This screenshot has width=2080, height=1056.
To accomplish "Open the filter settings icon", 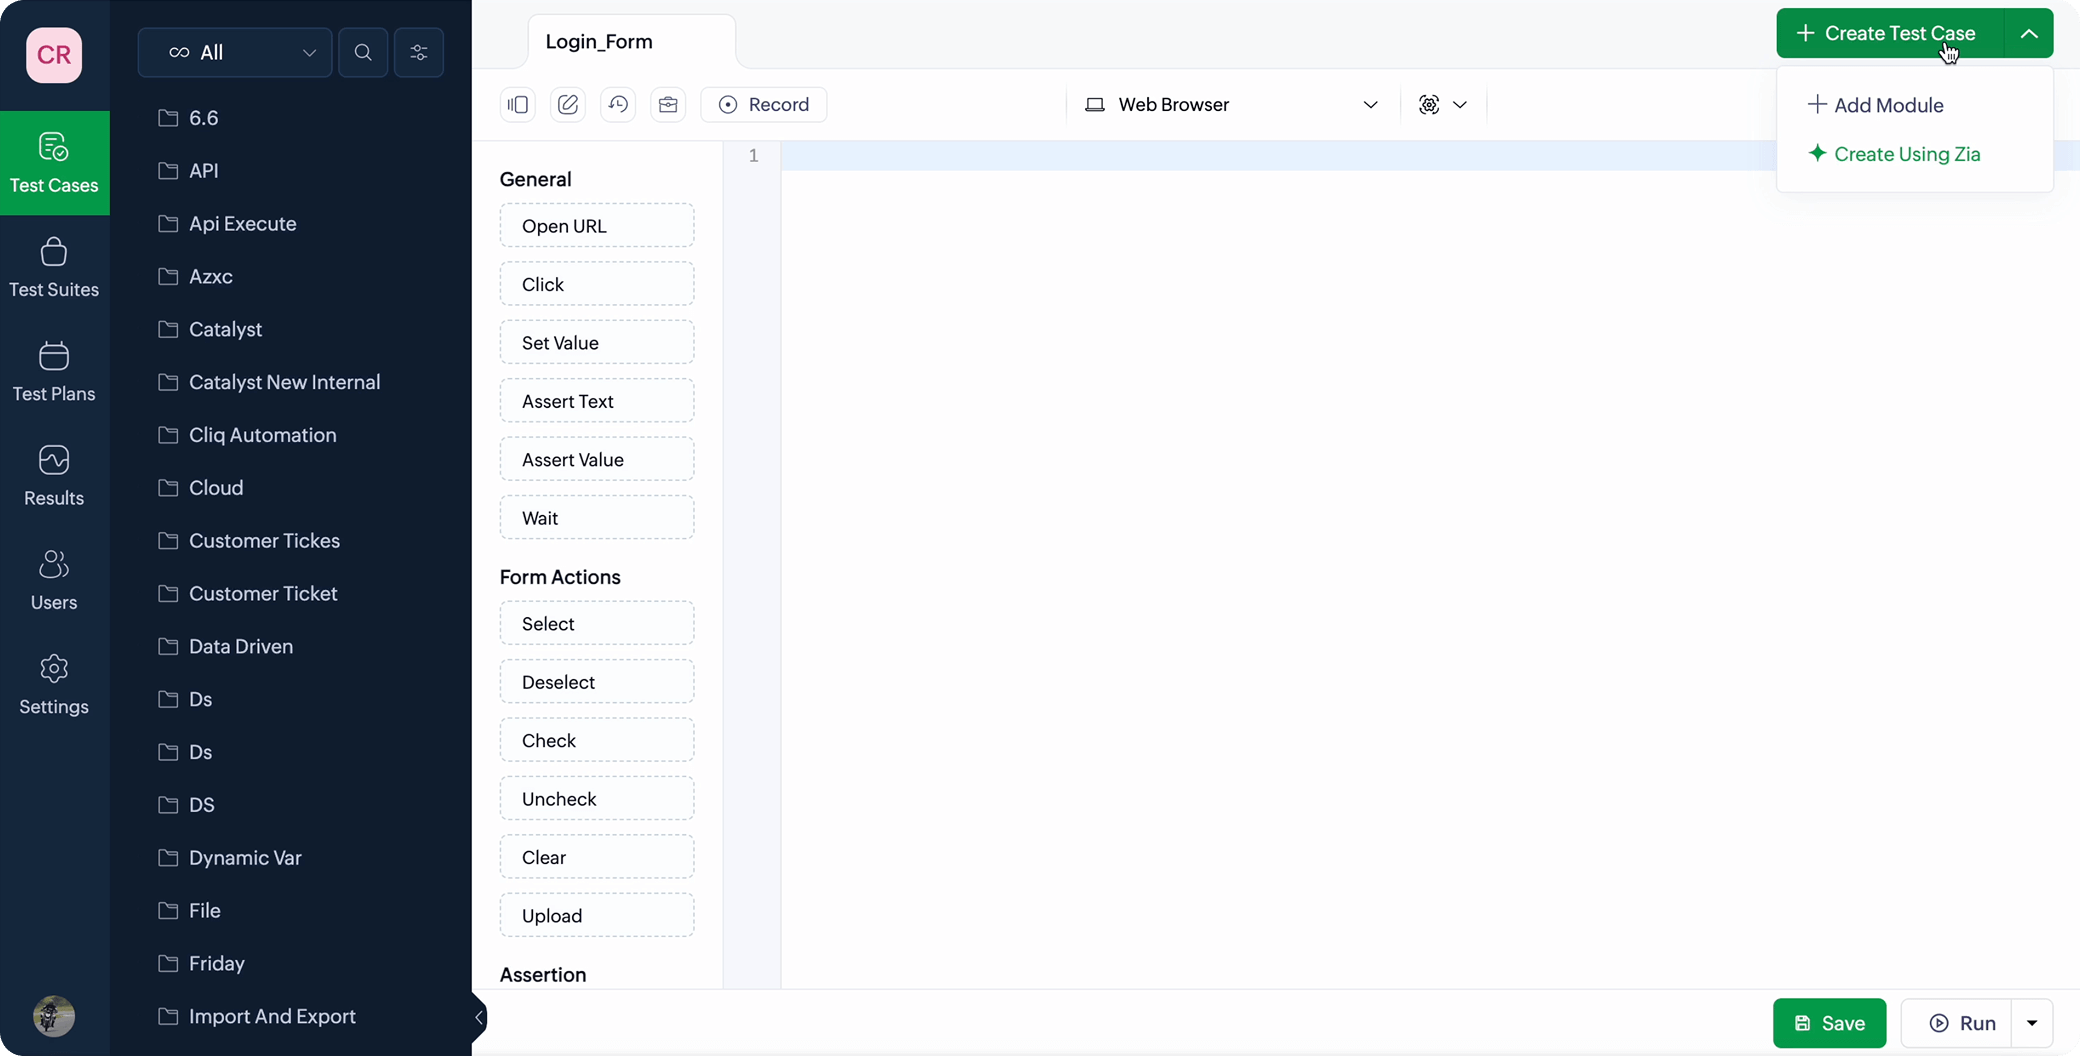I will coord(419,53).
